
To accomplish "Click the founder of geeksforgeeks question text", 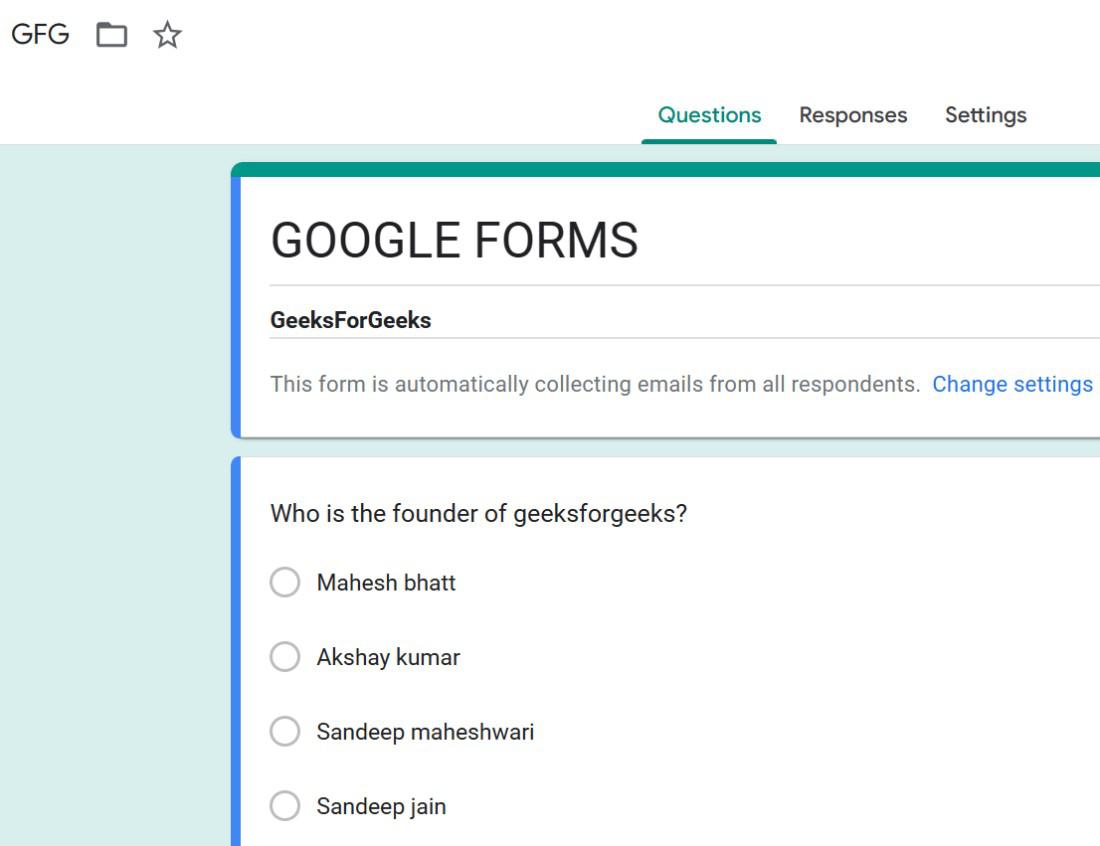I will 478,514.
